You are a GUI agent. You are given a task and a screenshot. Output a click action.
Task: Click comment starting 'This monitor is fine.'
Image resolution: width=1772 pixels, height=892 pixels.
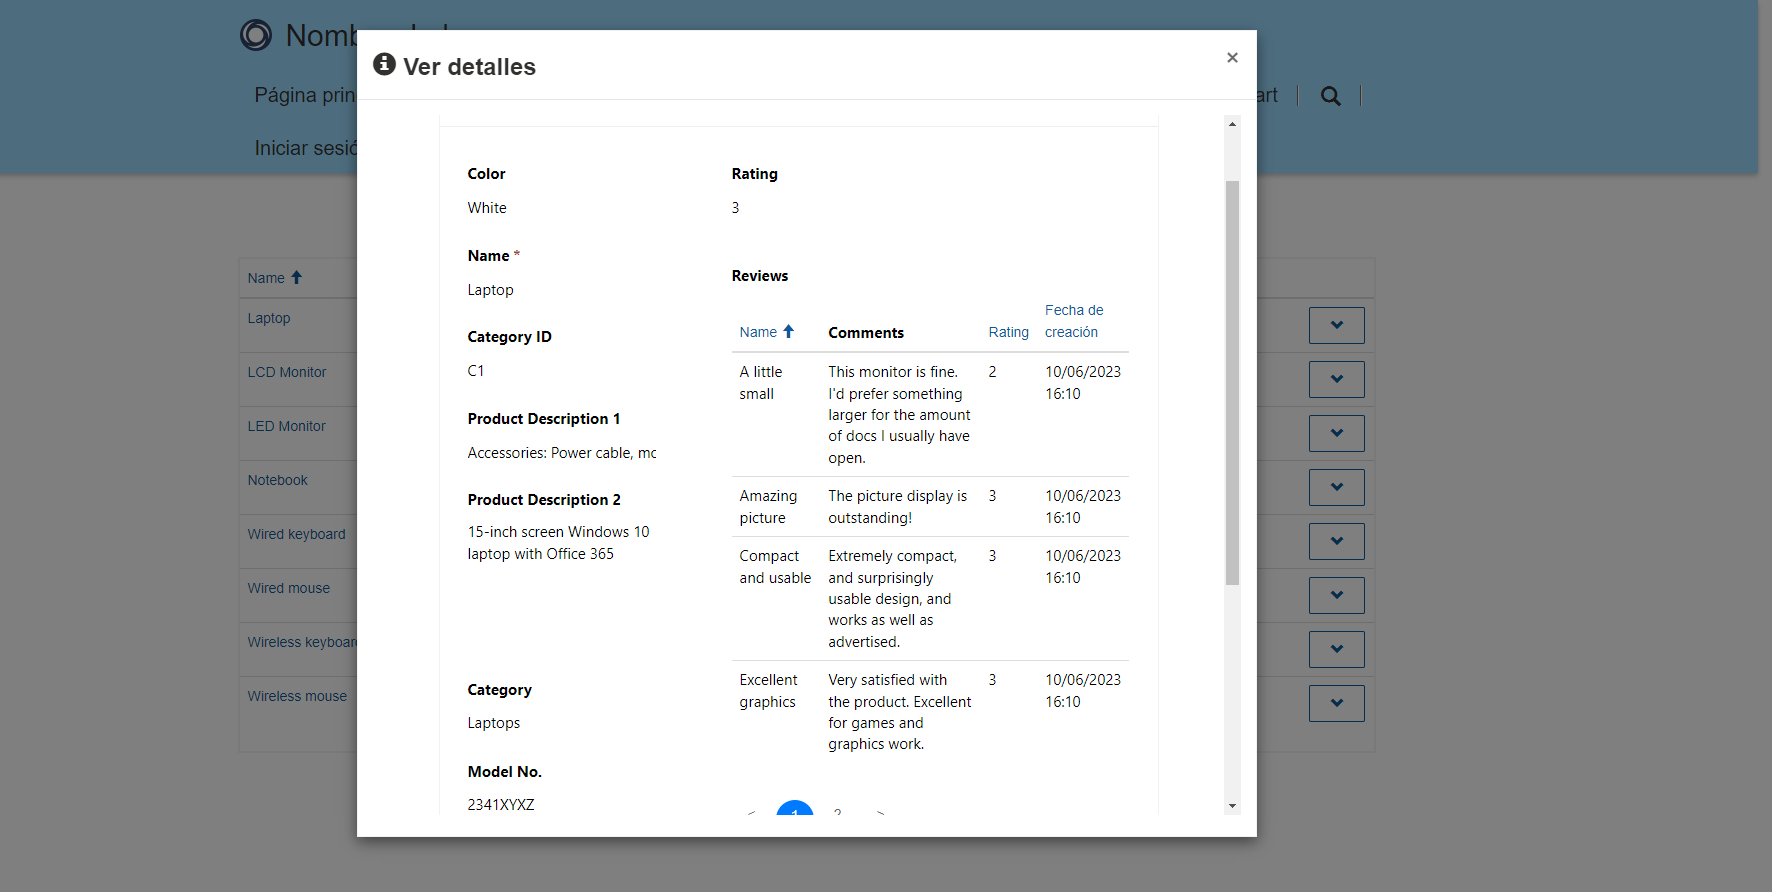click(x=899, y=415)
